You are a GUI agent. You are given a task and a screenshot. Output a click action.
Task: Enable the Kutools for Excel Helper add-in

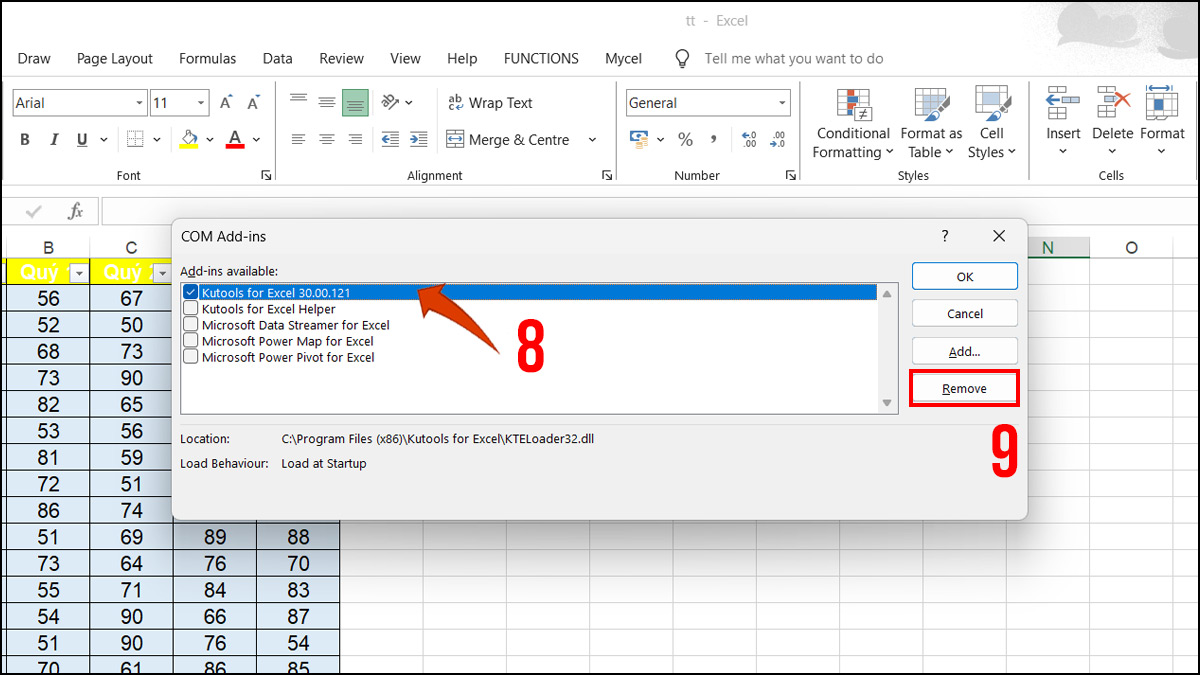click(x=190, y=308)
